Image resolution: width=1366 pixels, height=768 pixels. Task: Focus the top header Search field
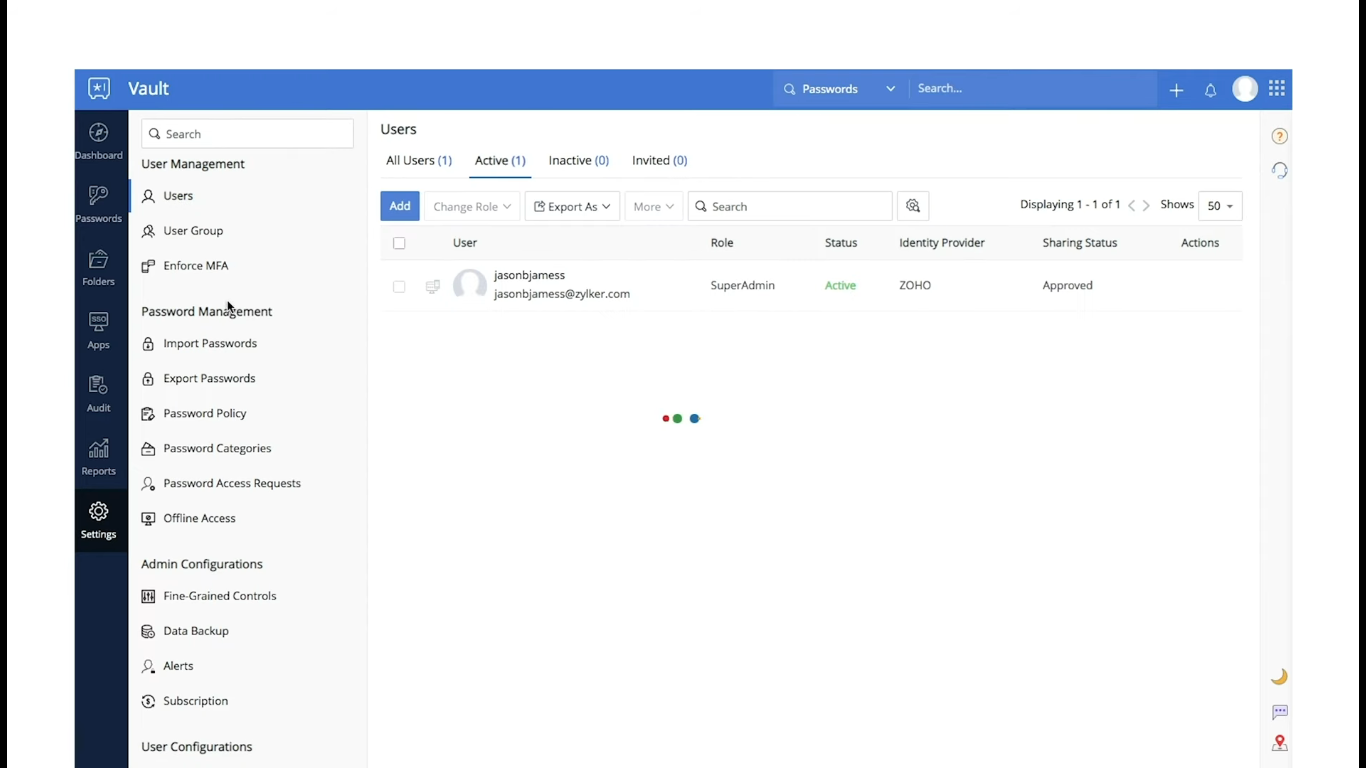pos(1032,89)
